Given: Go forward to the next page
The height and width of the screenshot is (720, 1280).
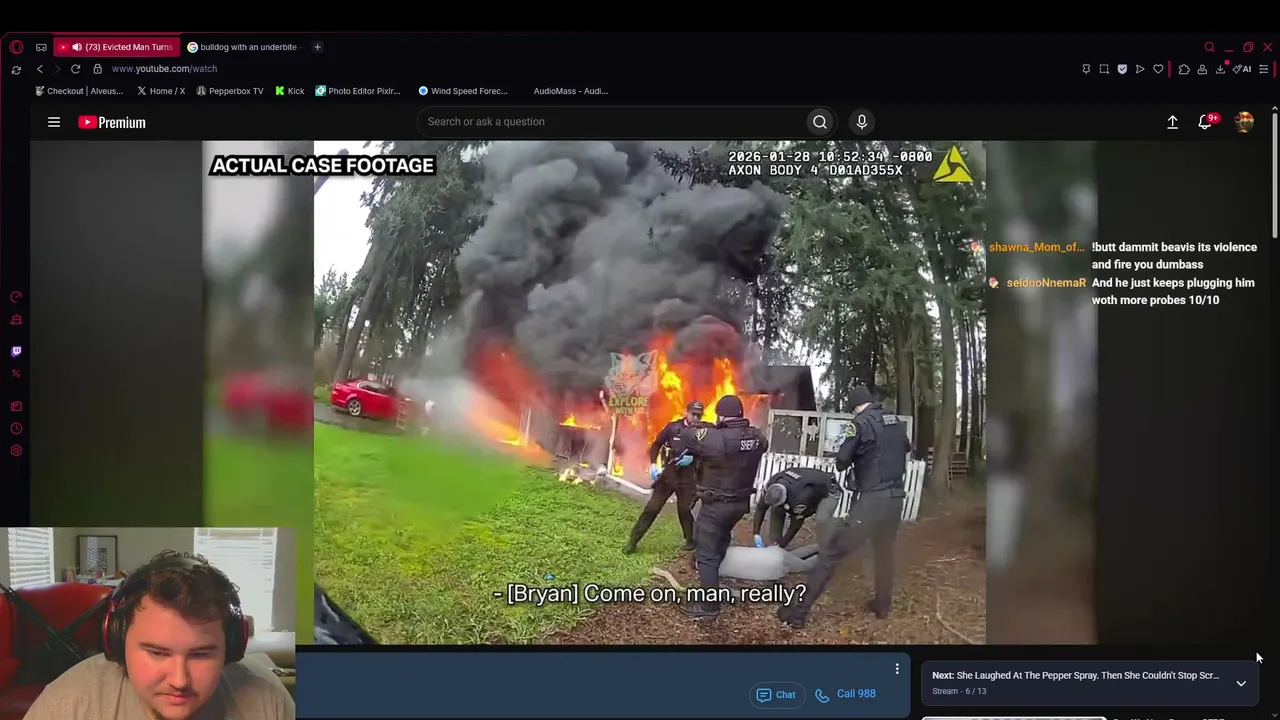Looking at the screenshot, I should [x=57, y=69].
